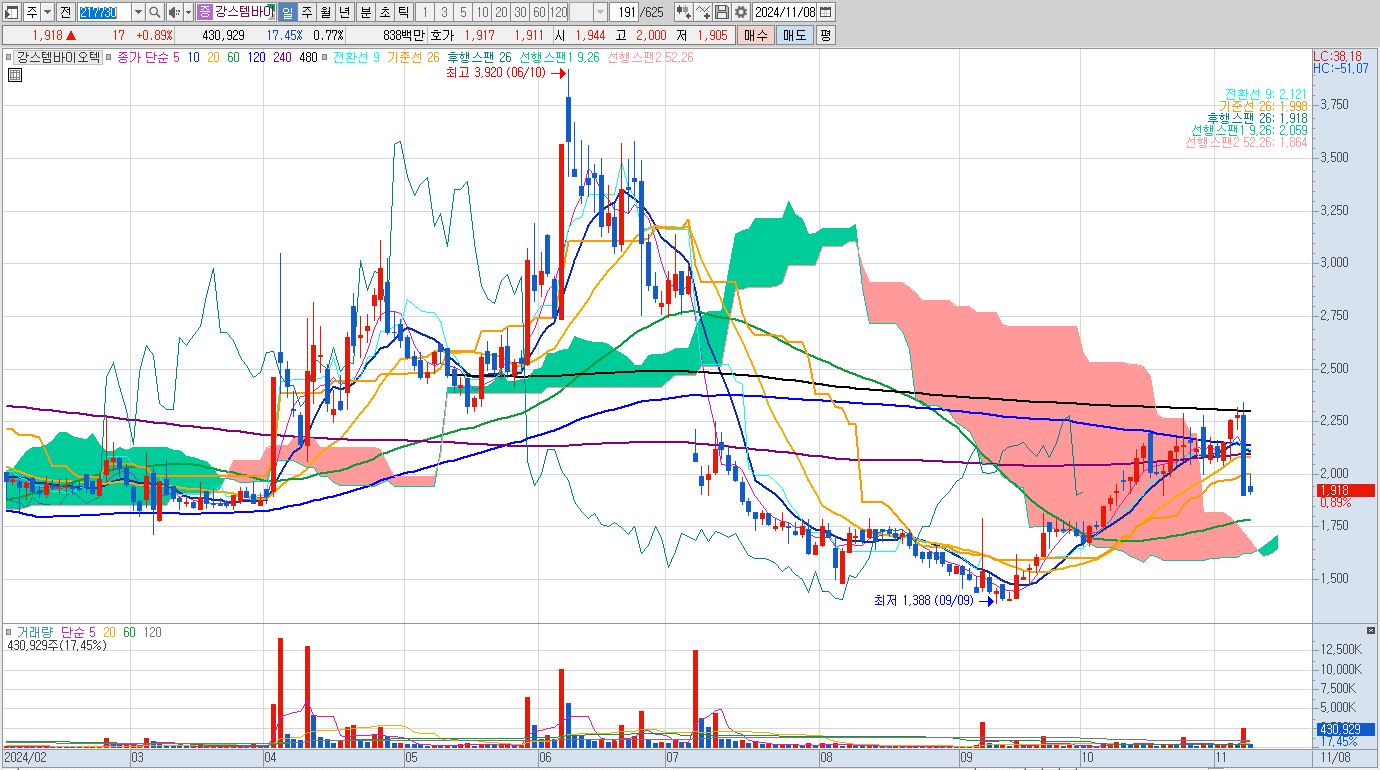Screen dimensions: 1380x770
Task: Click the 매도 sell button
Action: [793, 35]
